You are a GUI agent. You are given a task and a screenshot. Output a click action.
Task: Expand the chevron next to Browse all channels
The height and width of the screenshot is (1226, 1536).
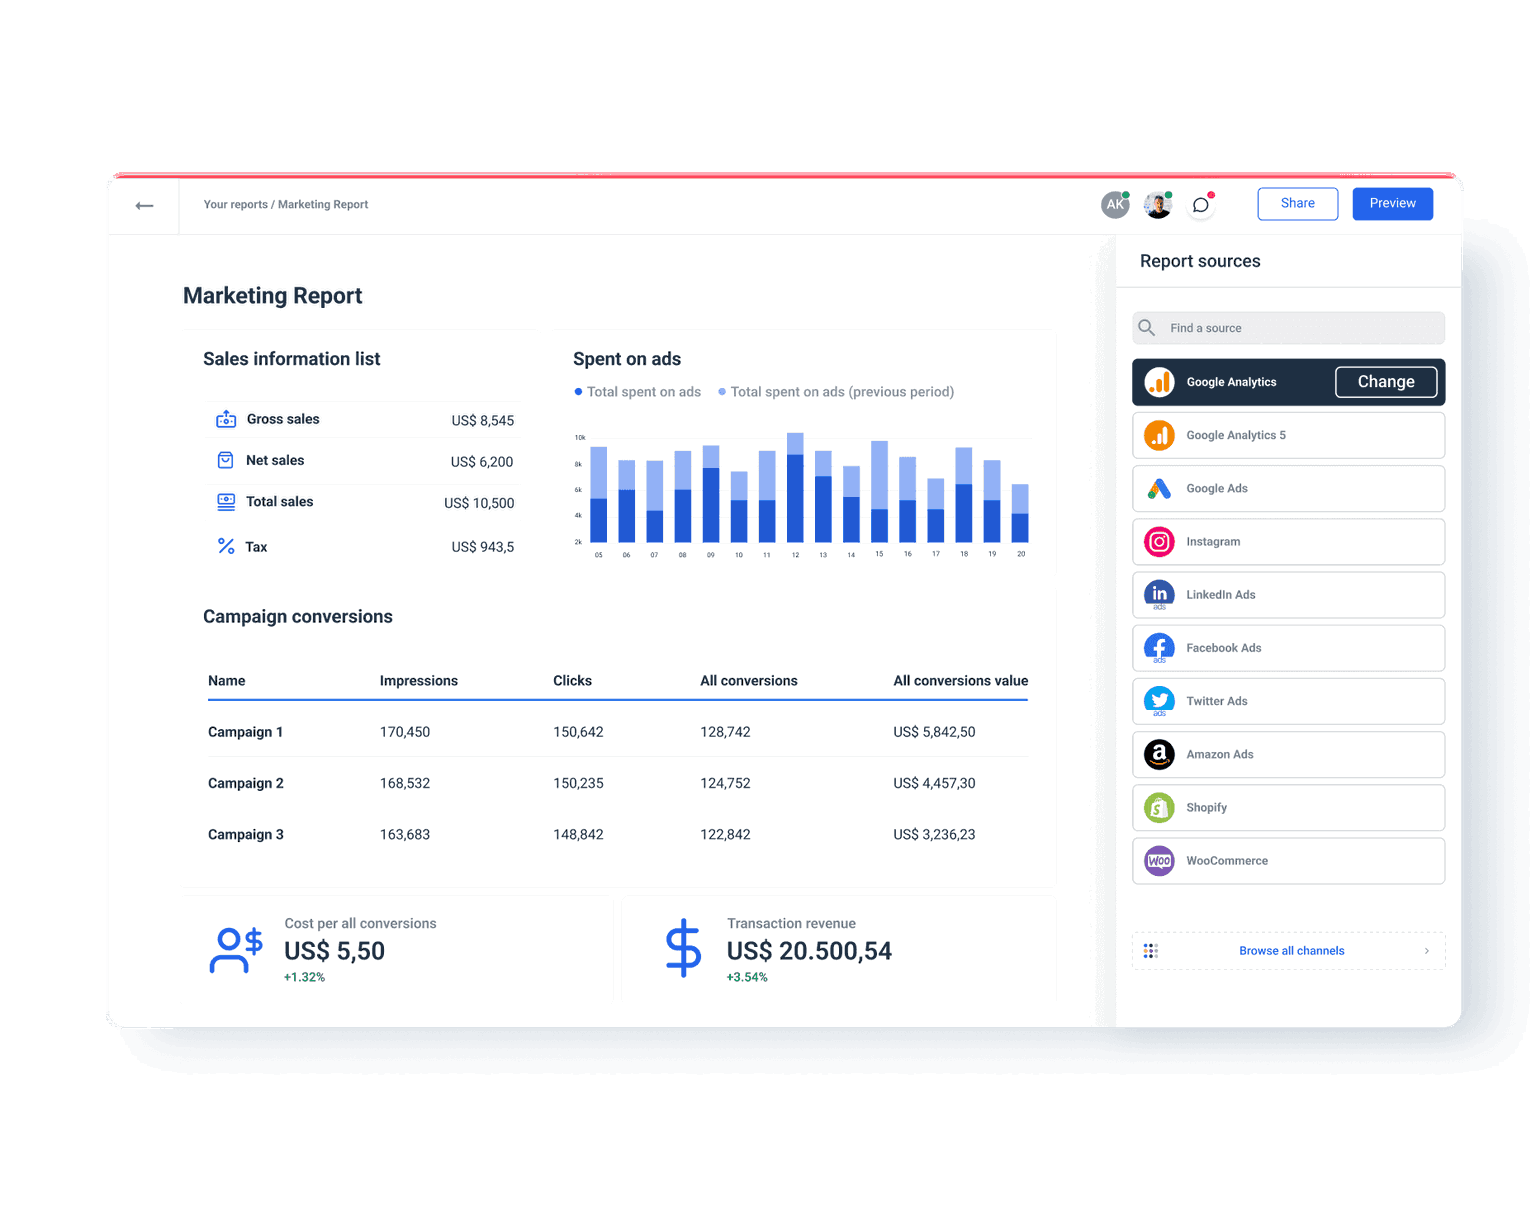click(1427, 951)
